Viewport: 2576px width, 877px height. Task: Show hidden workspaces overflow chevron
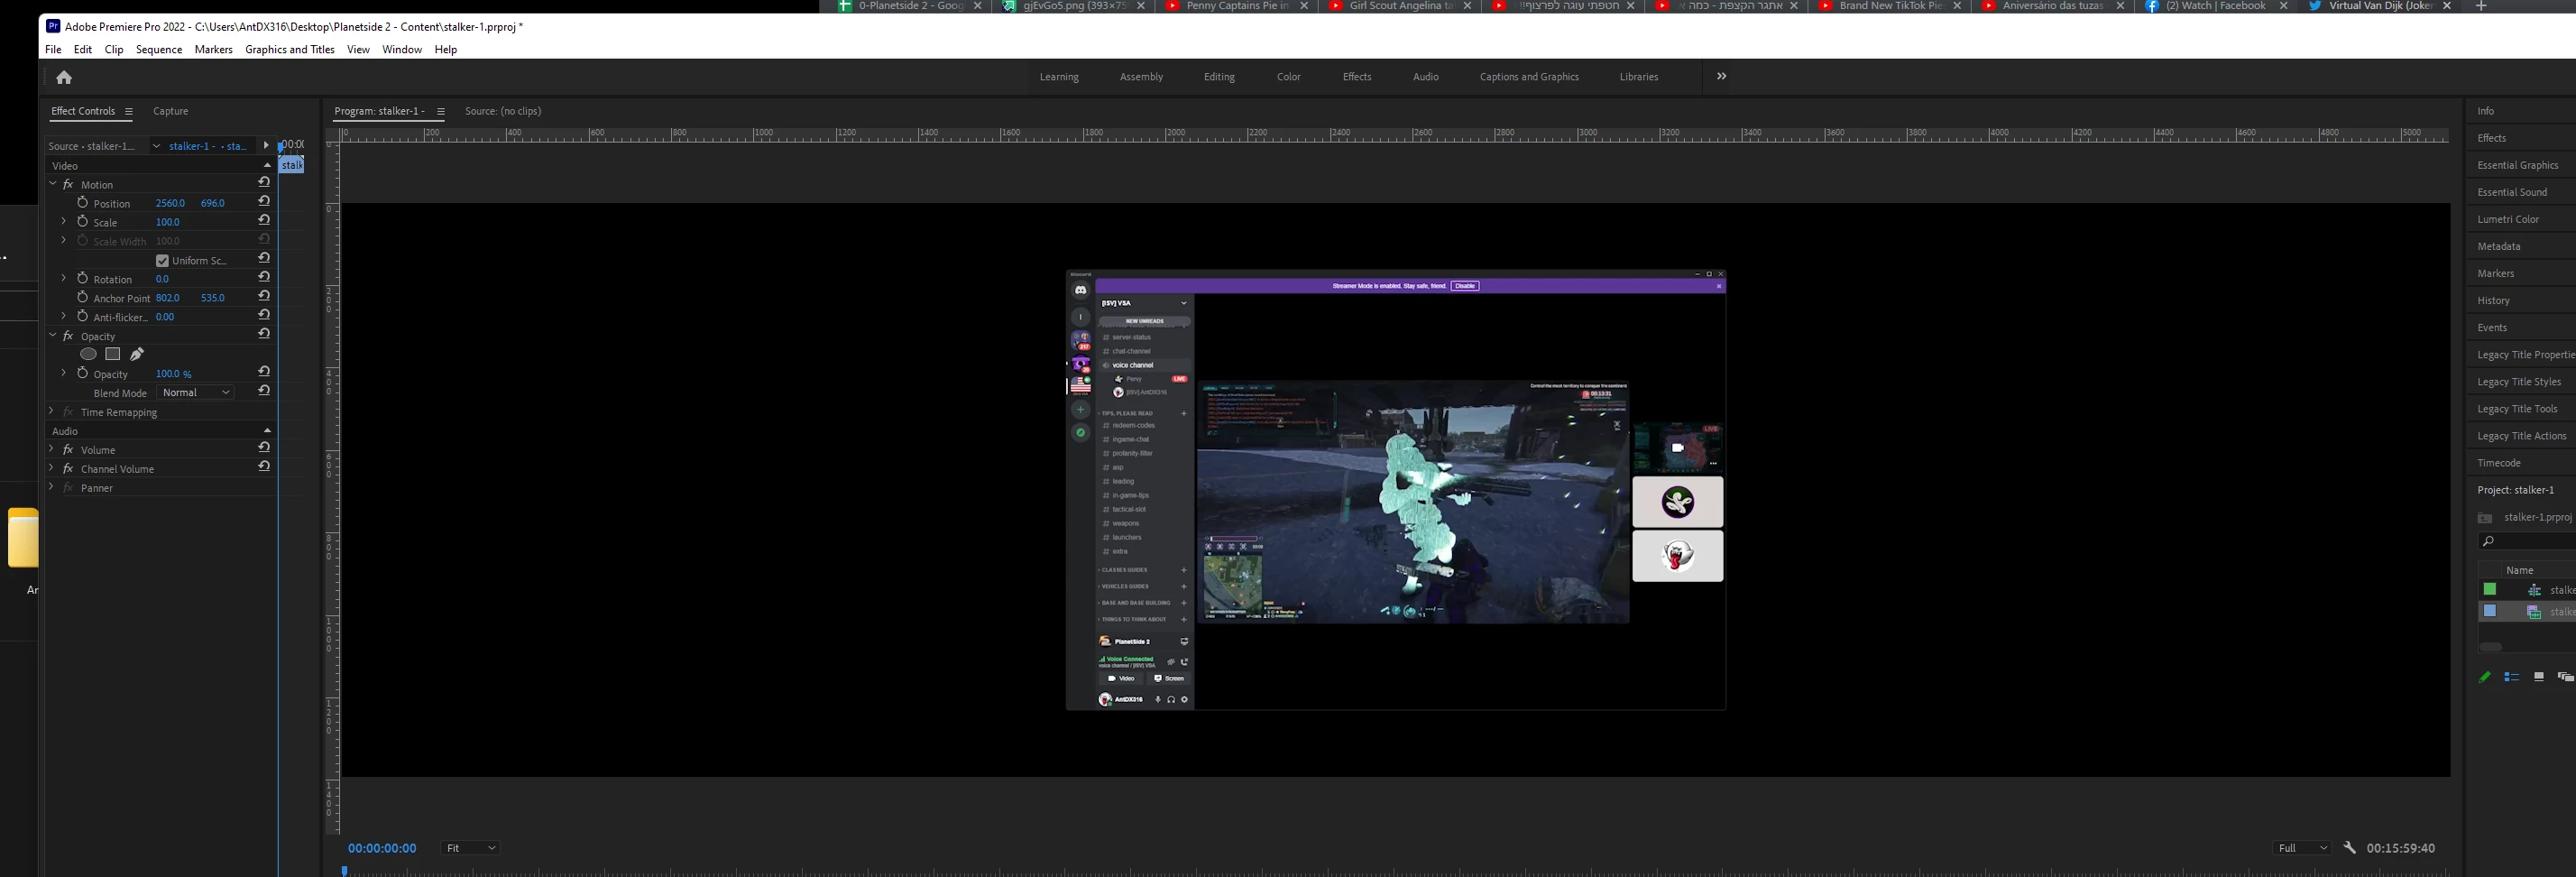tap(1721, 76)
